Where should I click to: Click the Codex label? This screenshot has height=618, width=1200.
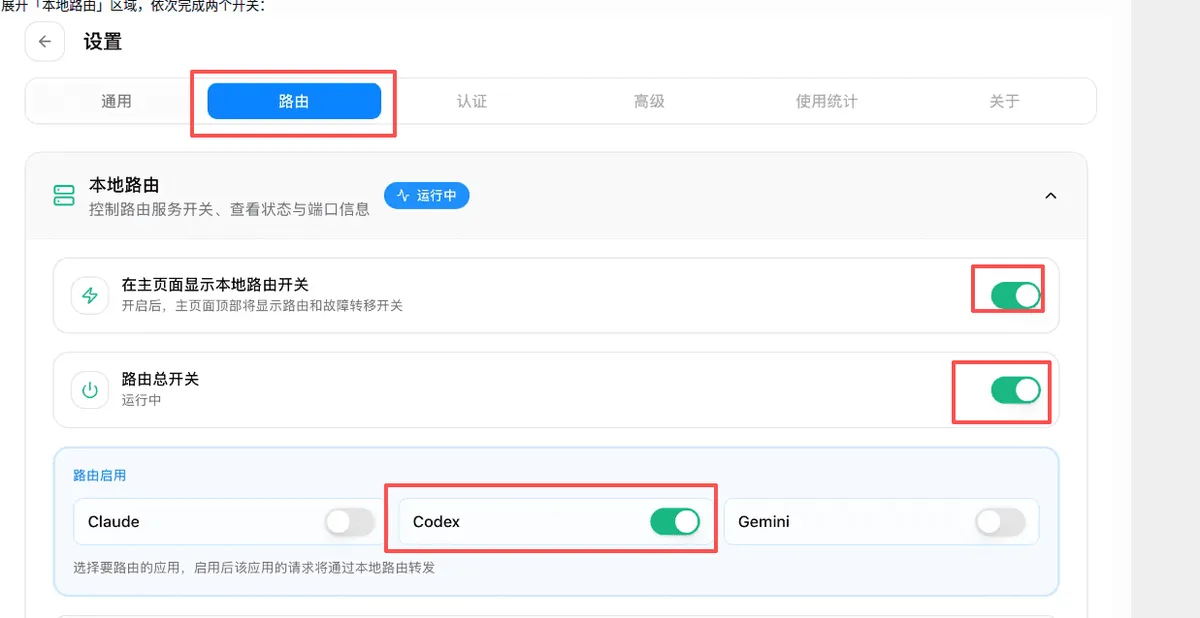[x=437, y=522]
